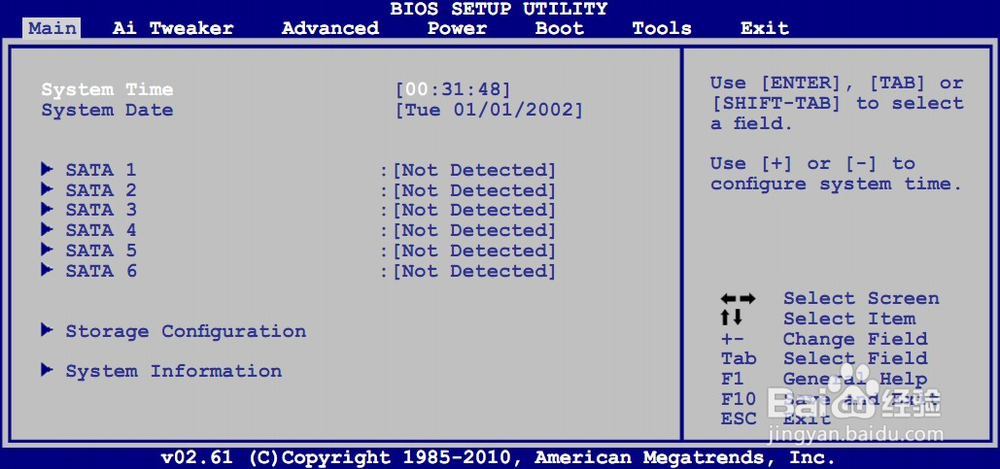Switch to the Exit tab

[765, 29]
